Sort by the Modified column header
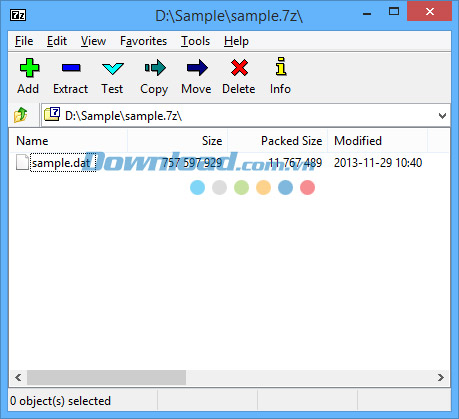 click(378, 141)
